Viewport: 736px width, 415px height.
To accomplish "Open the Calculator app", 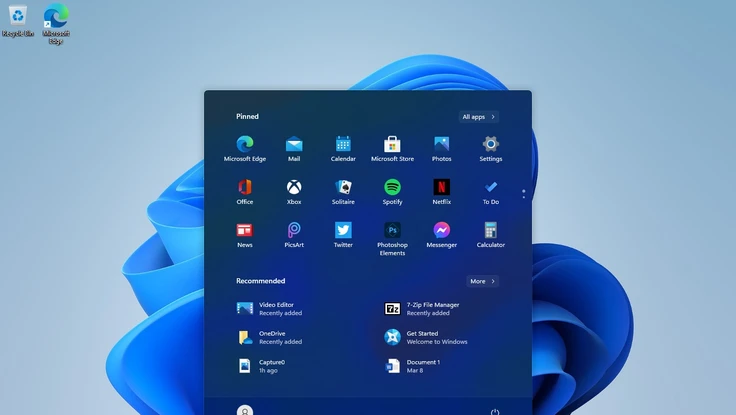I will coord(491,235).
